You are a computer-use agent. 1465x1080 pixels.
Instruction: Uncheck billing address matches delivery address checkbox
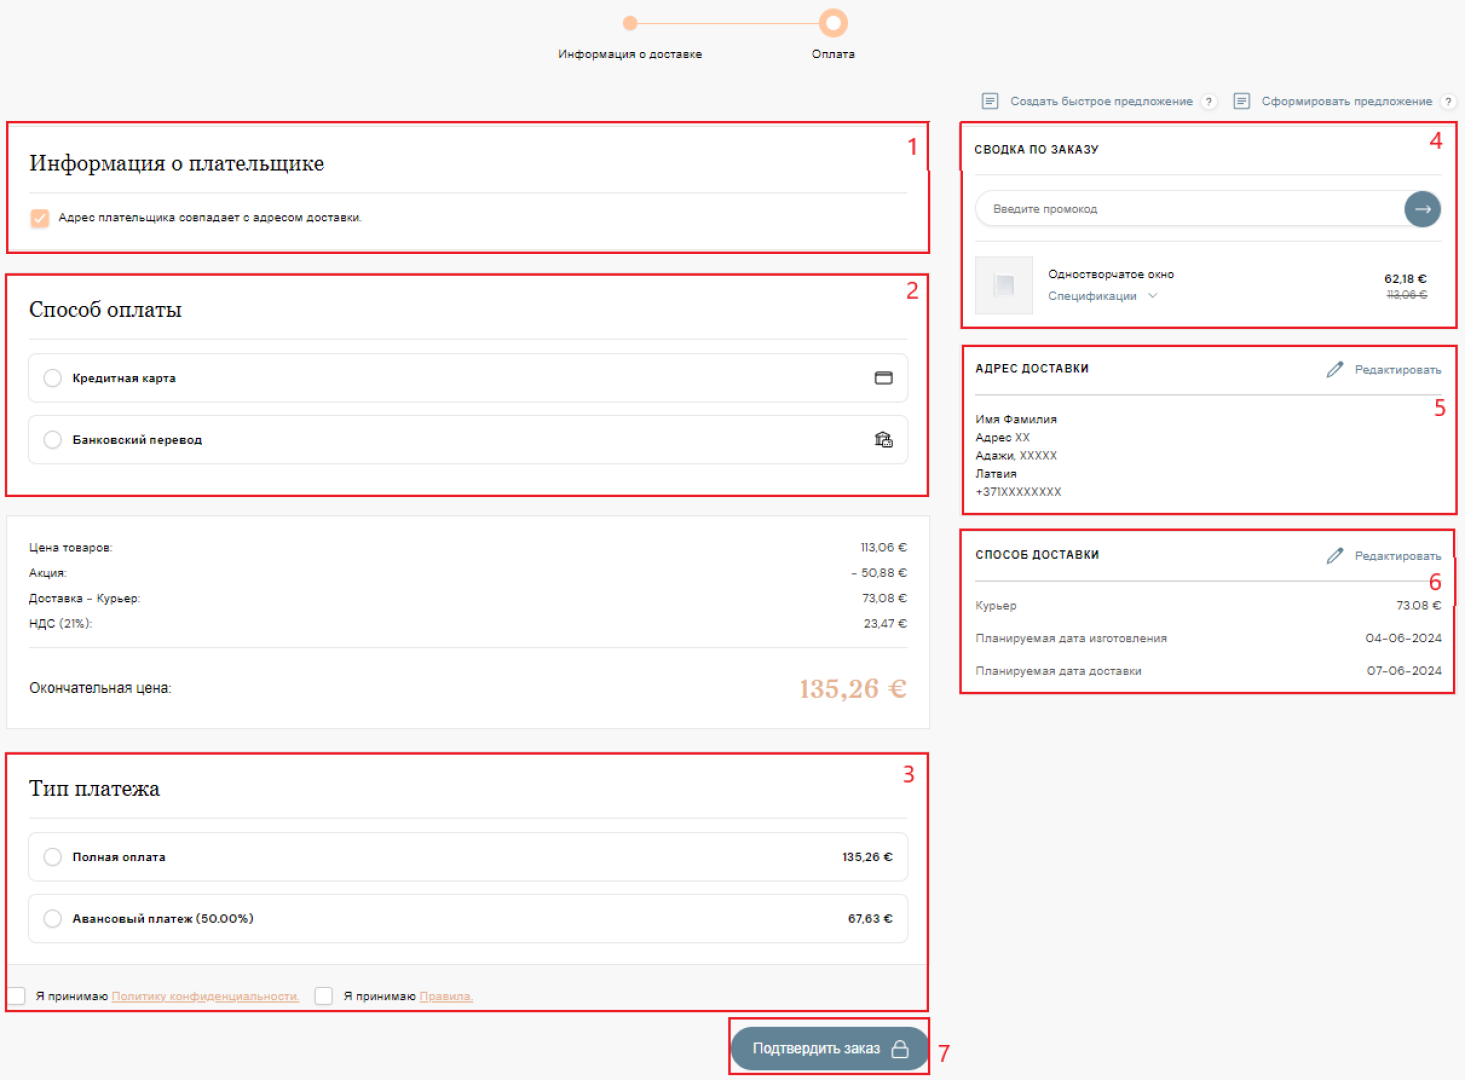point(40,218)
